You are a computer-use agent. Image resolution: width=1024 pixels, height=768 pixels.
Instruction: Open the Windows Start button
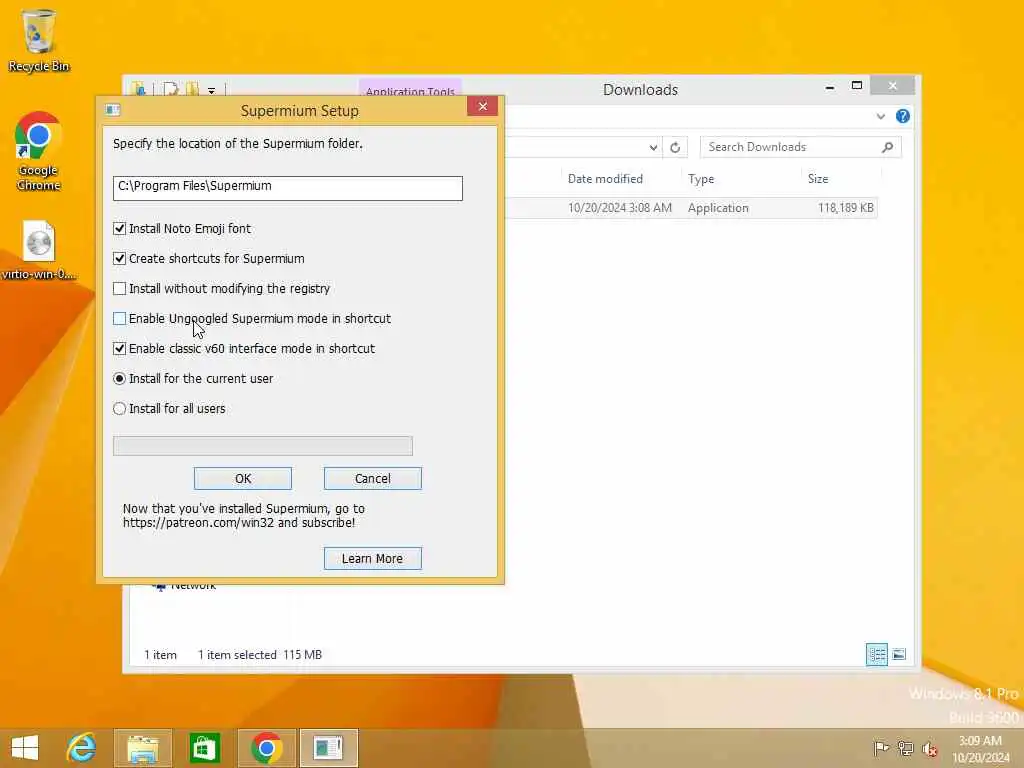pos(25,748)
